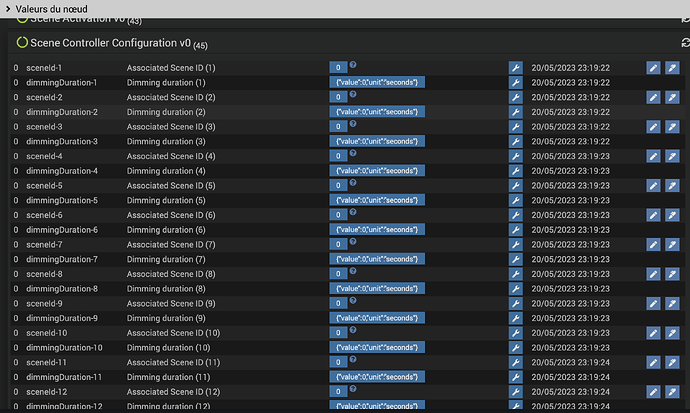Click the 'dimmingDuration-9' identifier text
Viewport: 690px width, 413px height.
pos(62,318)
